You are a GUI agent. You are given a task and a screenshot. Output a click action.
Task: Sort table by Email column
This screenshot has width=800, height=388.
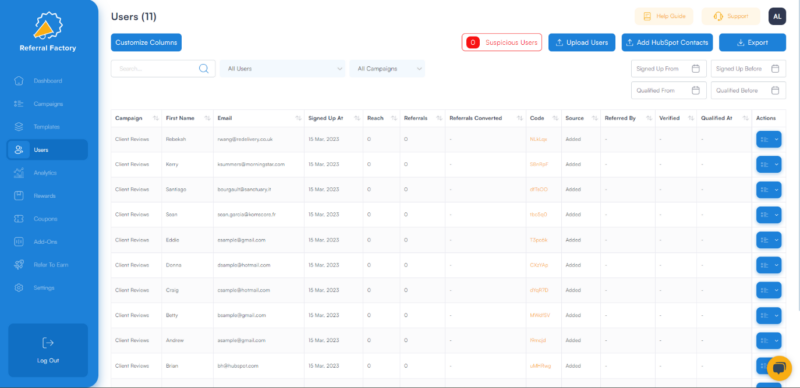pos(298,118)
